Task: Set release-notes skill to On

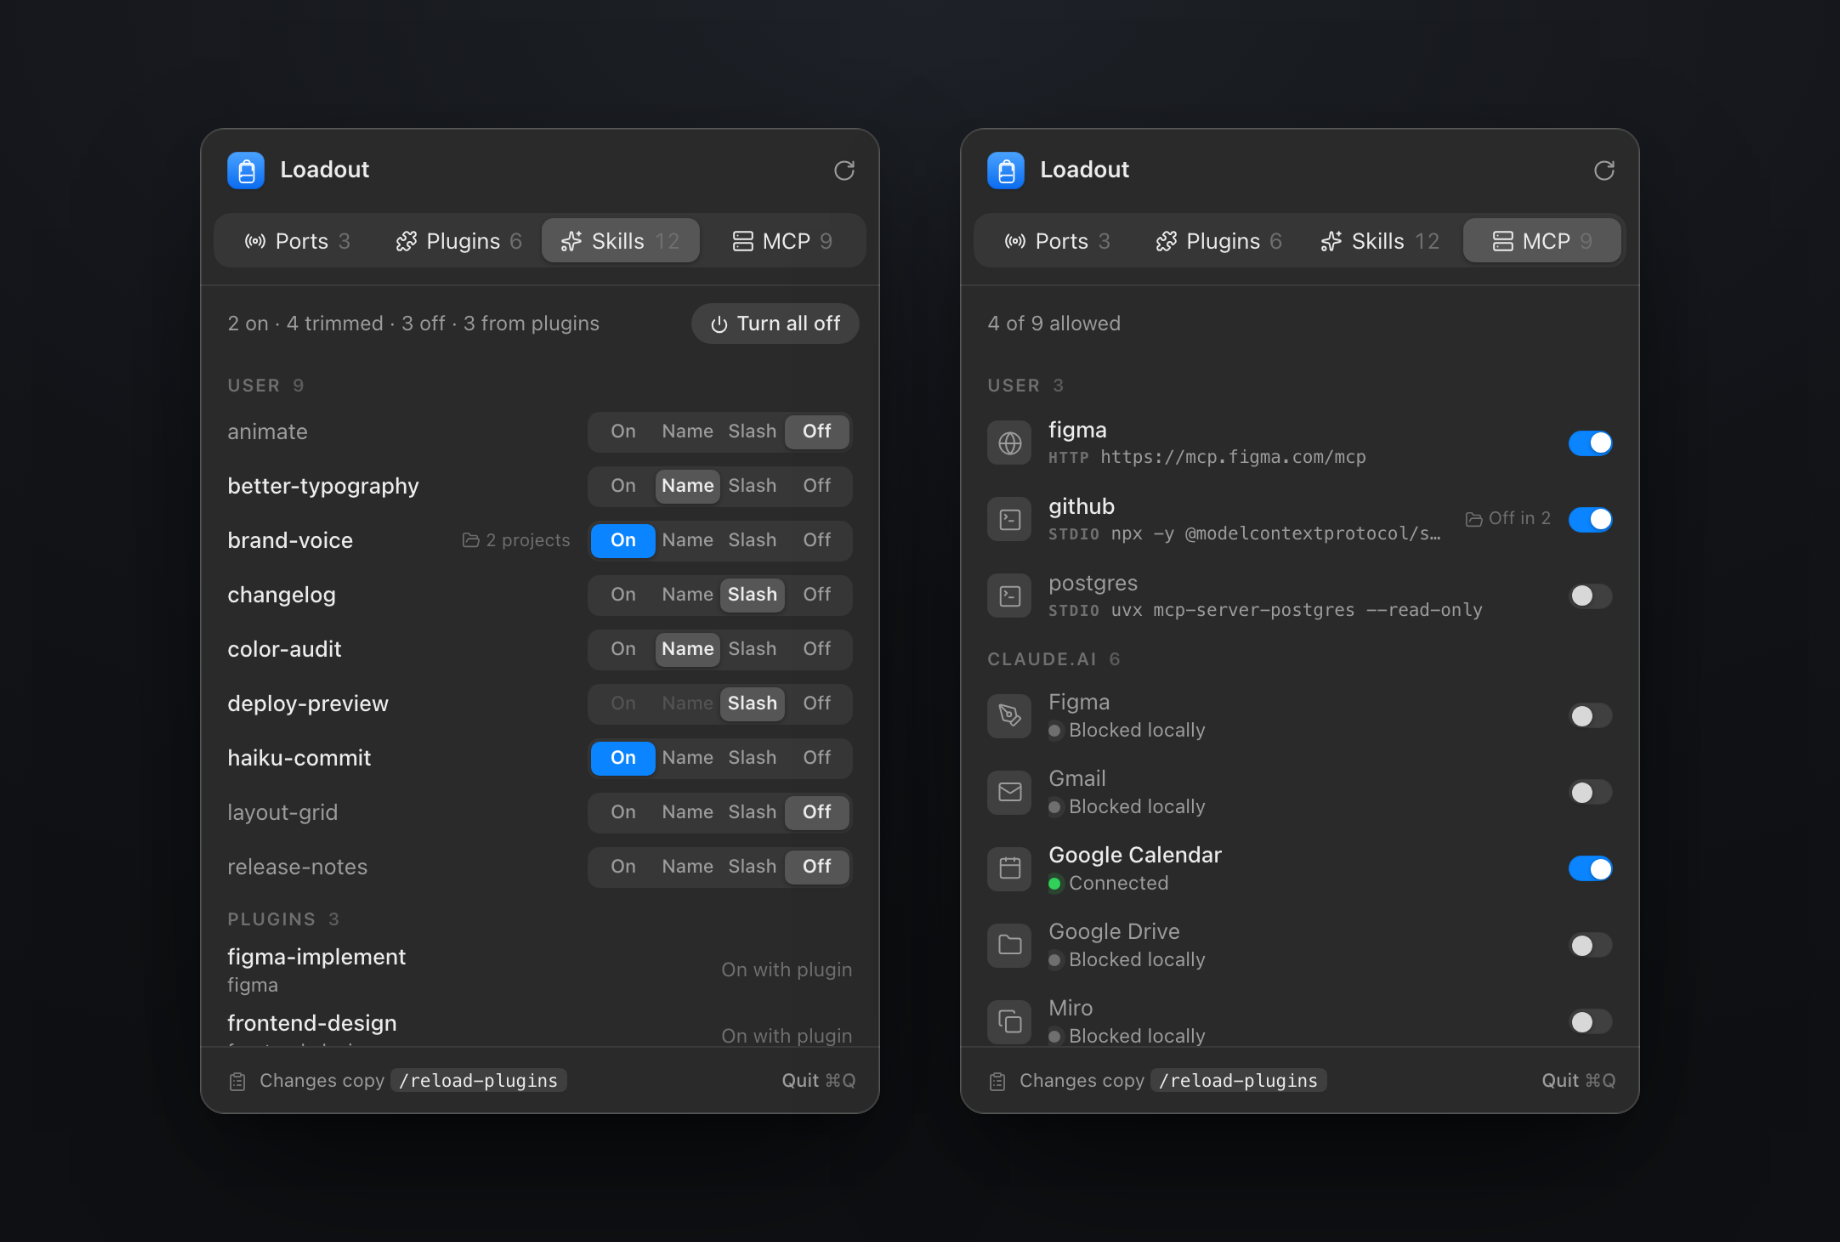Action: tap(623, 867)
